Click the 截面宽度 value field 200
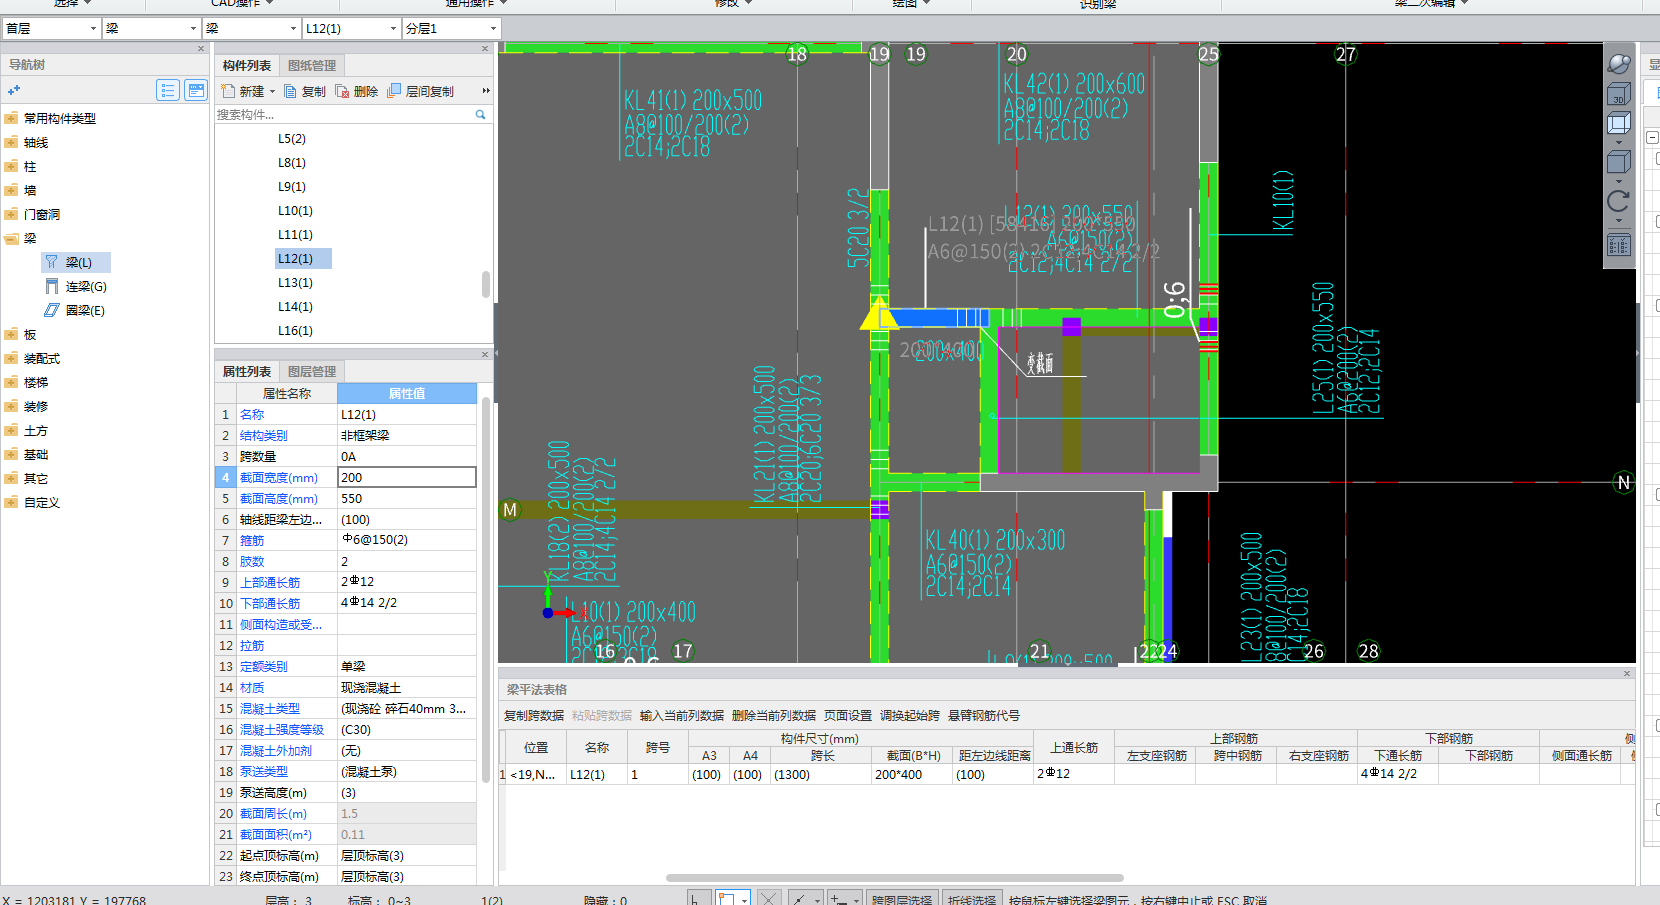The image size is (1660, 905). point(407,477)
